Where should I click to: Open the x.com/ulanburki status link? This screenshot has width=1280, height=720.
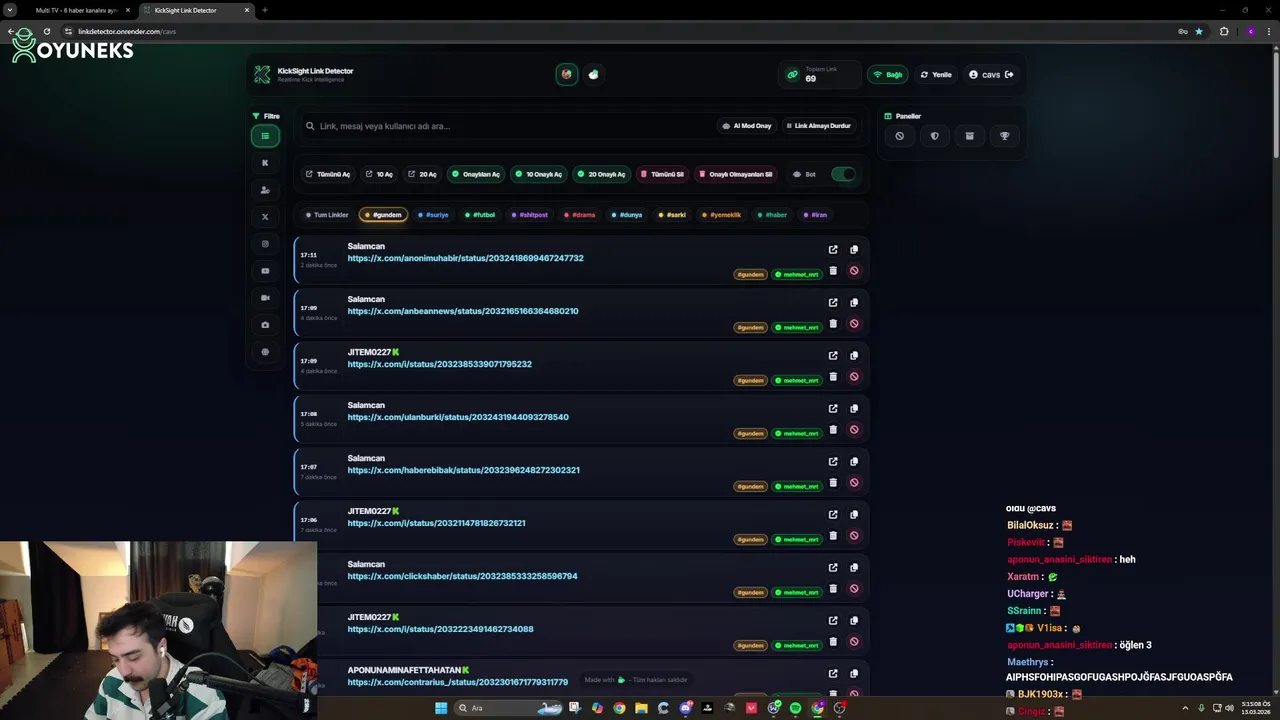[458, 417]
